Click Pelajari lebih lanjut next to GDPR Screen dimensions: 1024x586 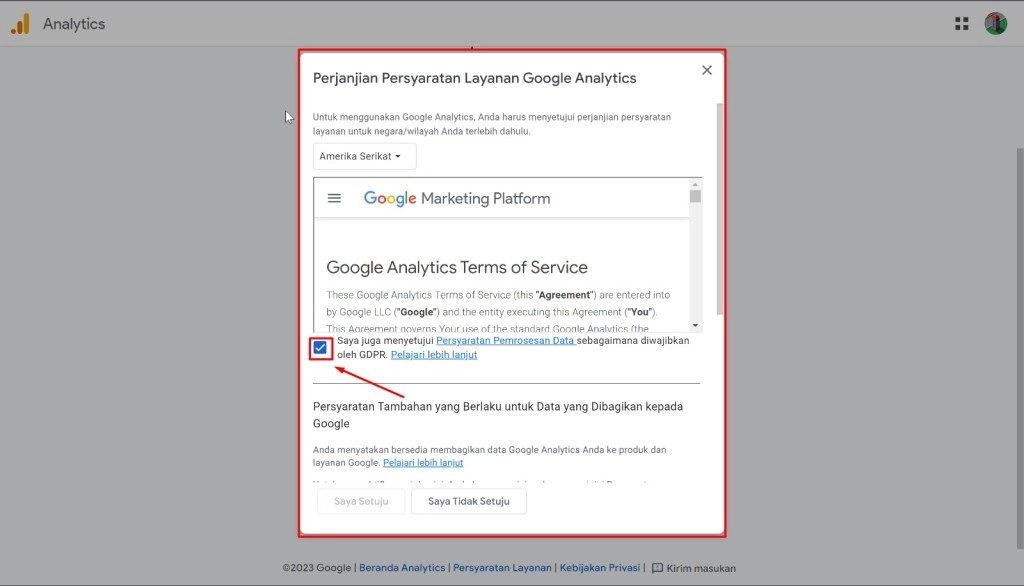coord(434,355)
